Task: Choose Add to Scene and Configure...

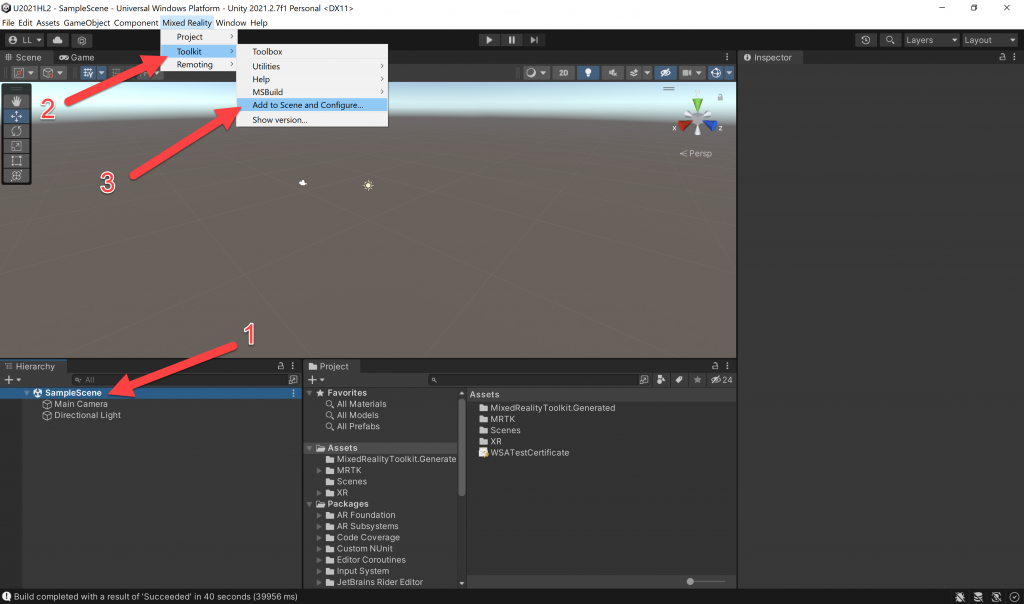Action: pos(312,105)
